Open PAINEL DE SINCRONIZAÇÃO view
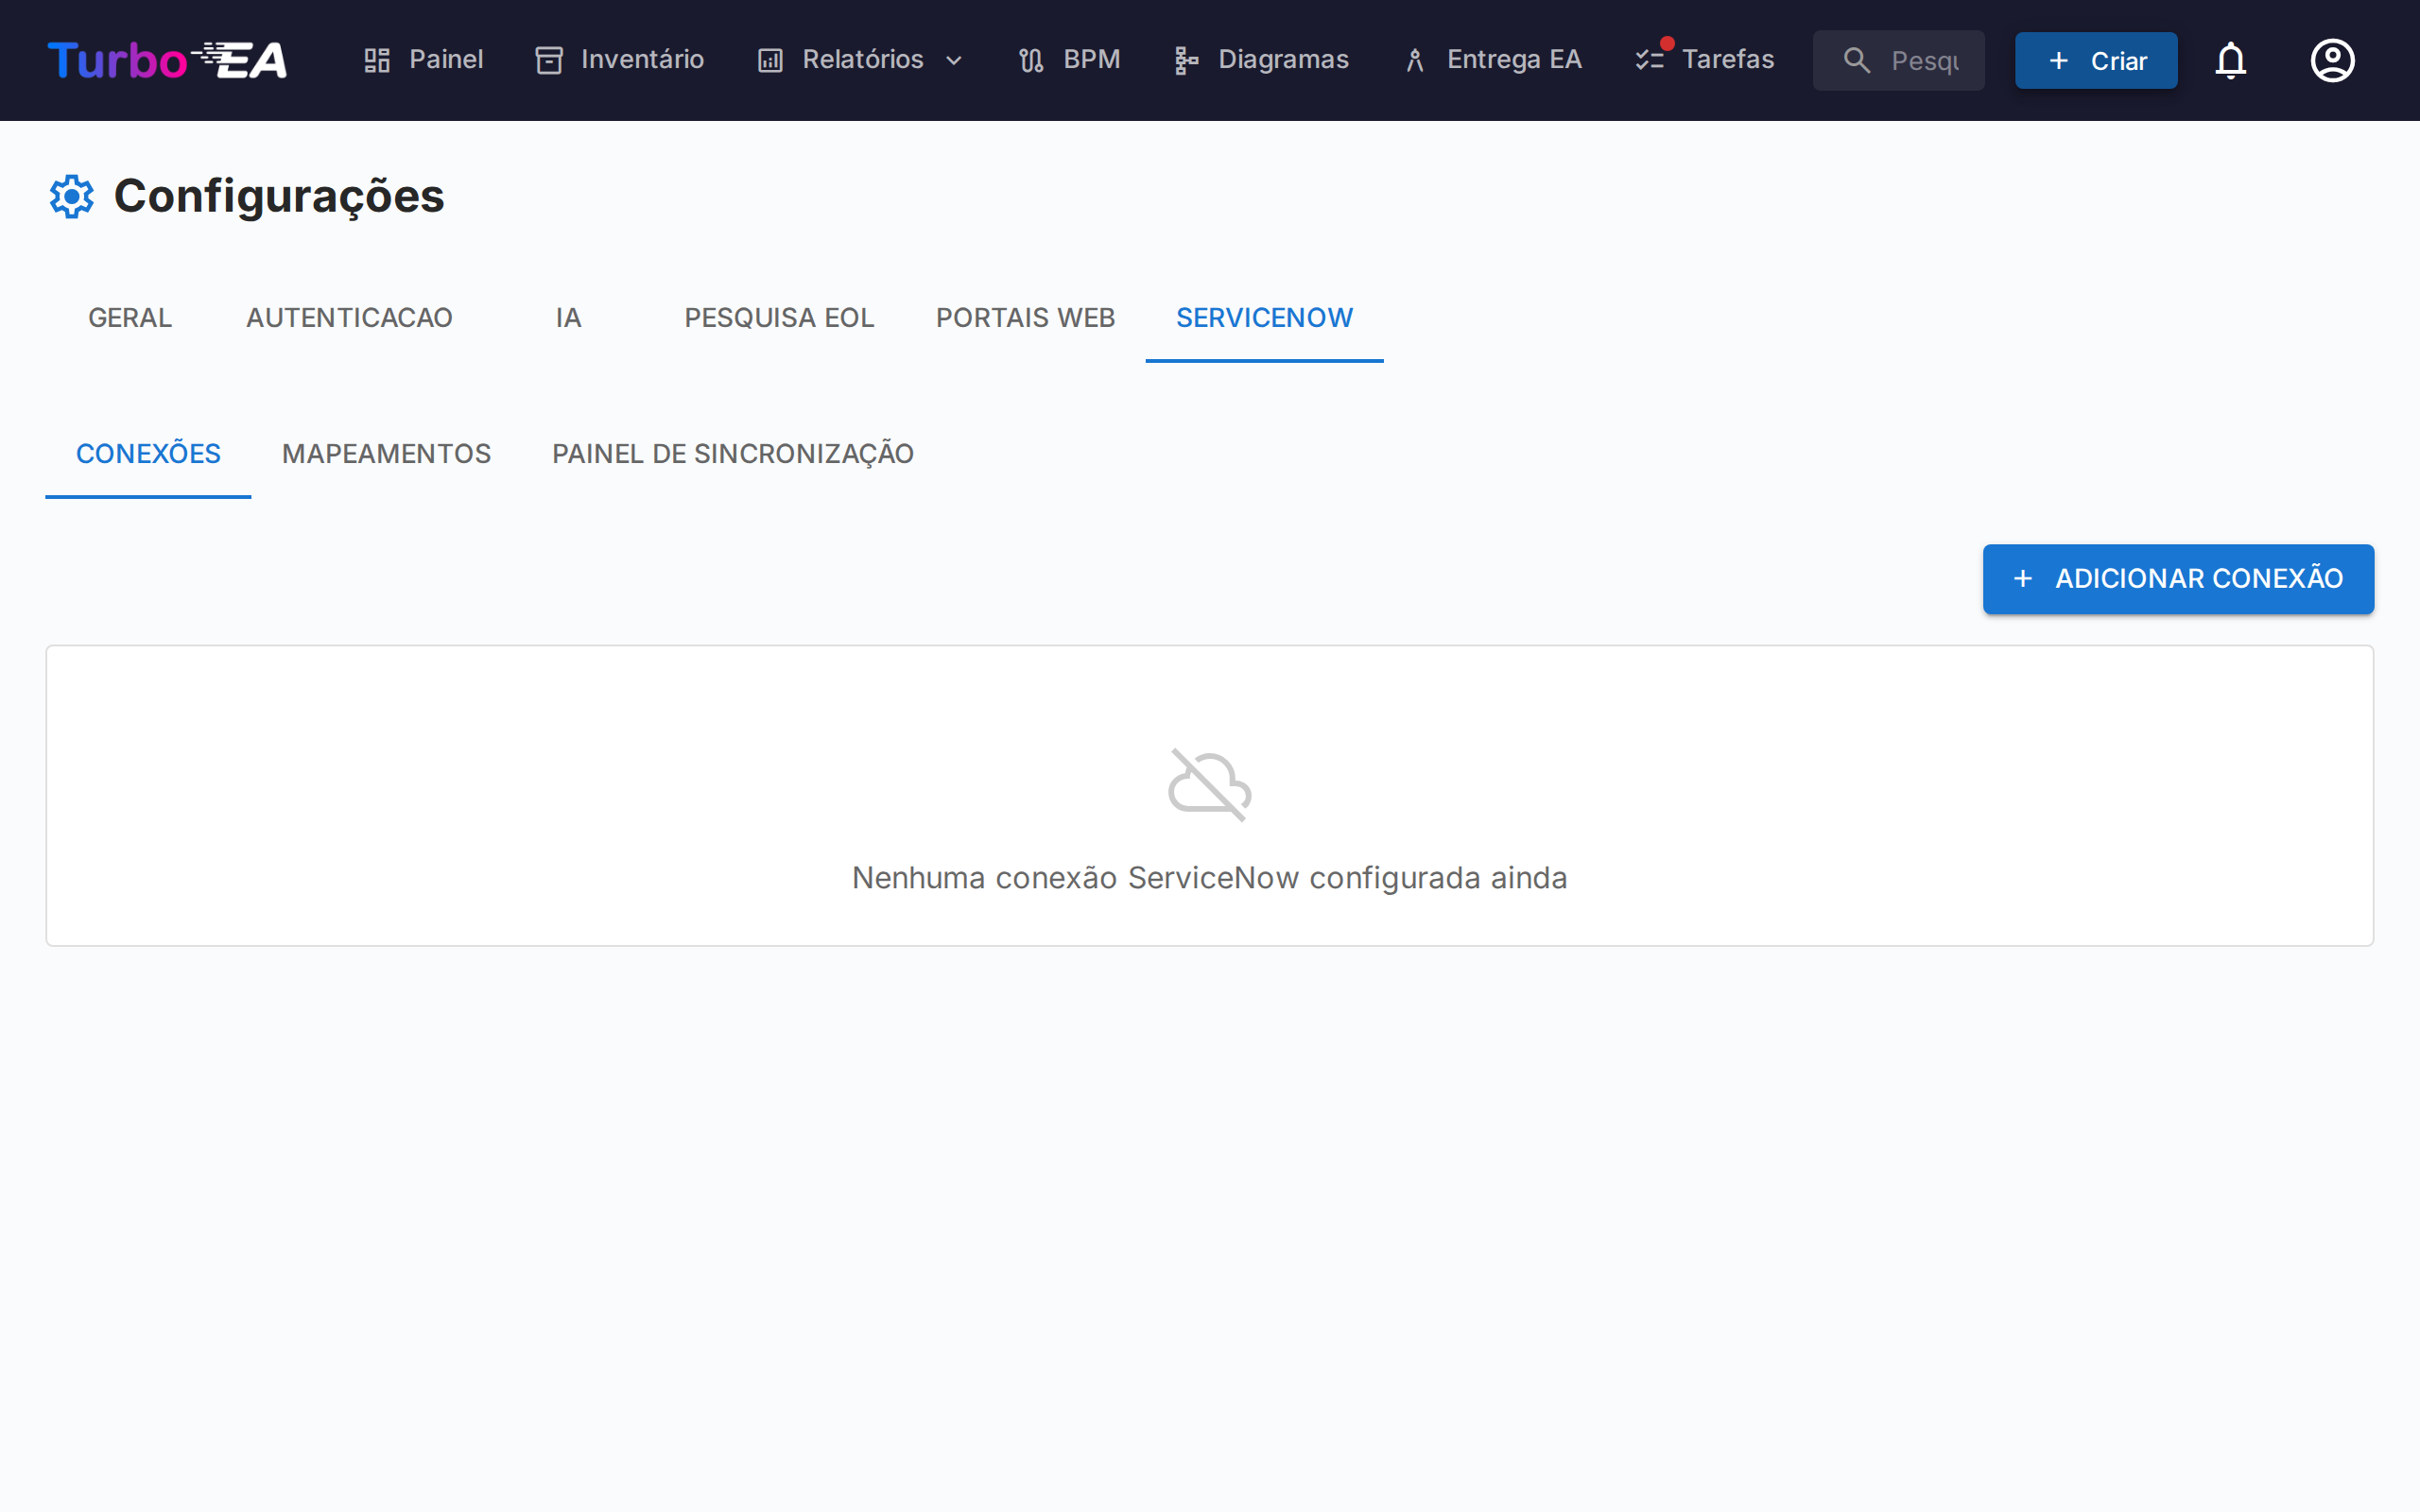 [732, 453]
